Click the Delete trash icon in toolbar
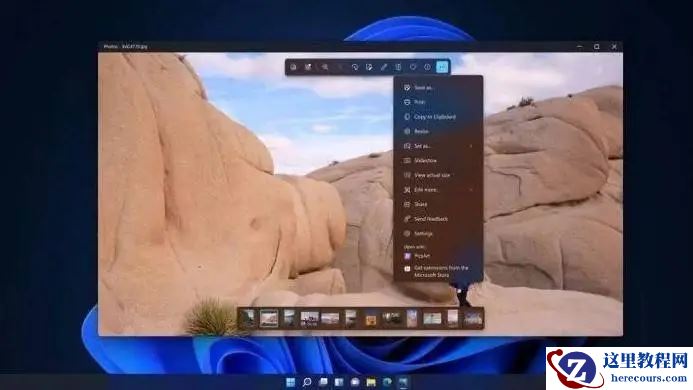Screen dimensions: 693x390 [x=398, y=67]
